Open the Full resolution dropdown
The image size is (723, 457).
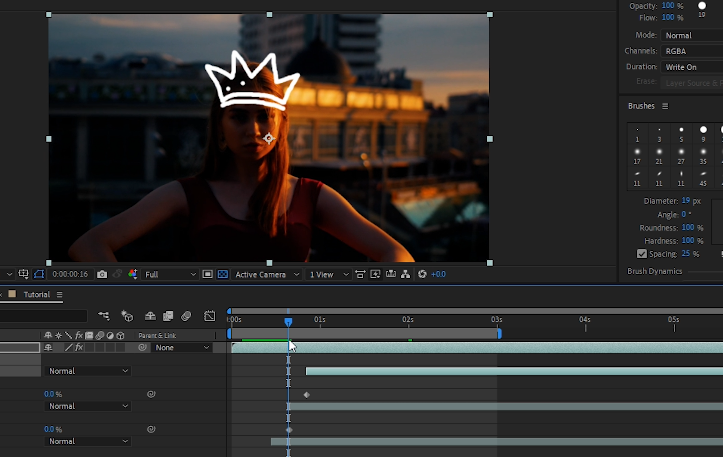pyautogui.click(x=170, y=274)
